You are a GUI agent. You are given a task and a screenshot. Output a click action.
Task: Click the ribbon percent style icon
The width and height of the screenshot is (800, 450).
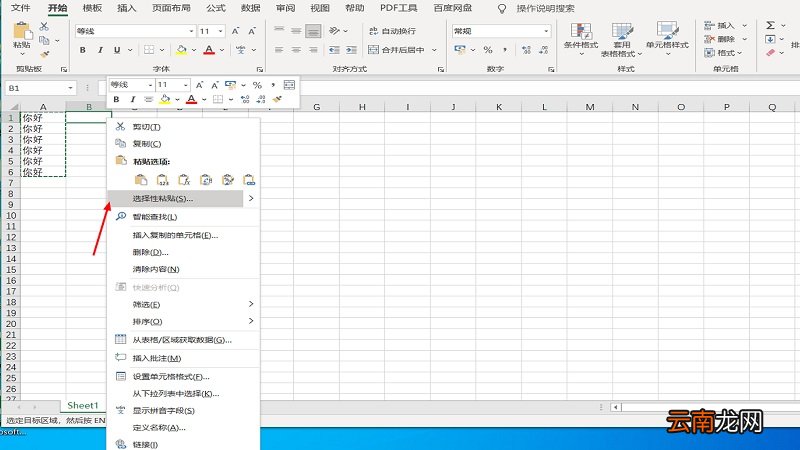pyautogui.click(x=488, y=49)
